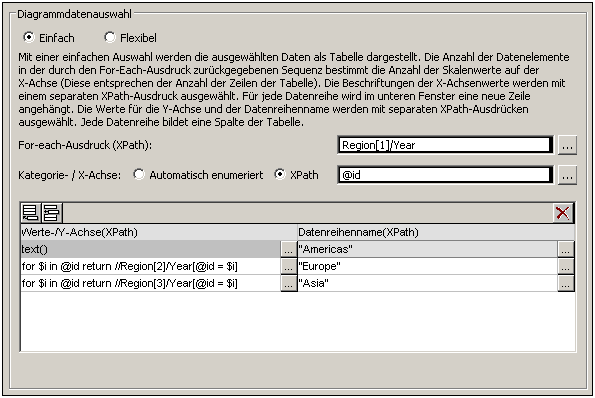
Task: Select the Region[2]/Year expression cell
Action: coord(151,266)
